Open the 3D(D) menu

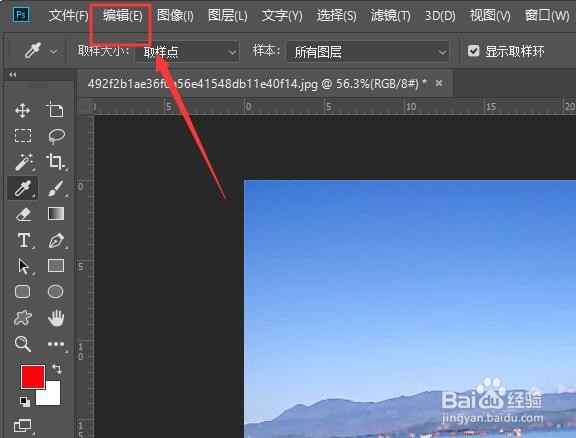440,16
